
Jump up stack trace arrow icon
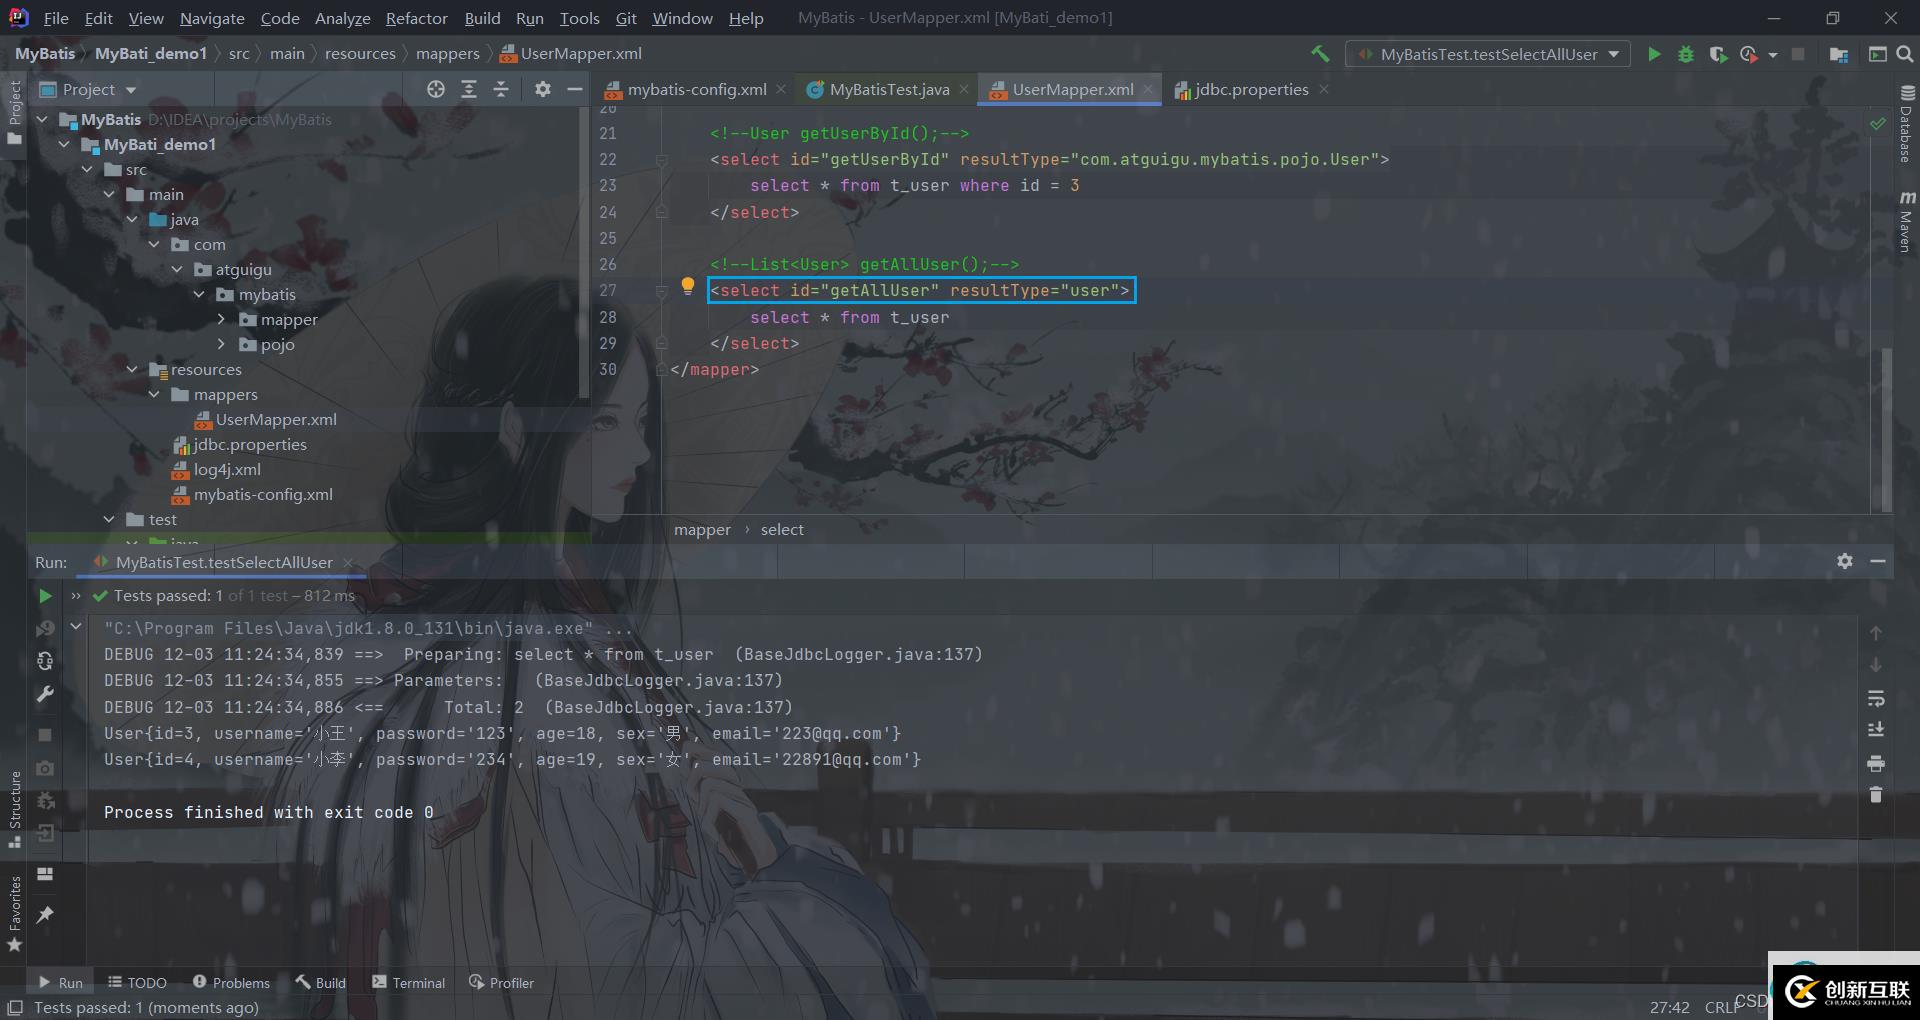[1876, 633]
